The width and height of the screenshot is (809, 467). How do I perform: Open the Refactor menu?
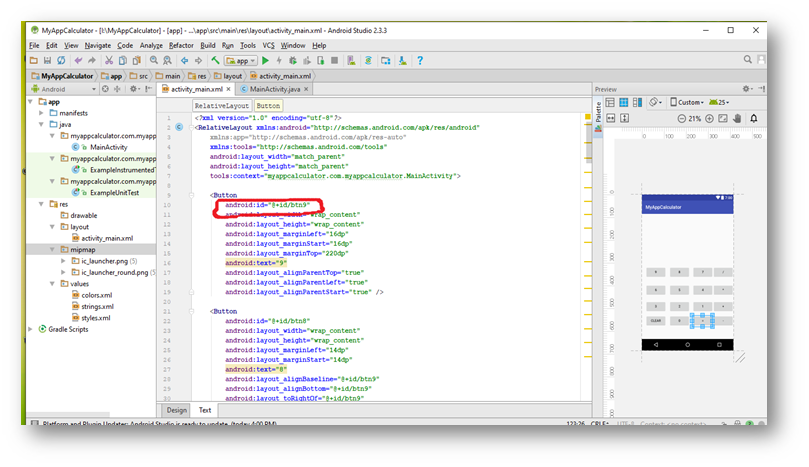pyautogui.click(x=181, y=45)
